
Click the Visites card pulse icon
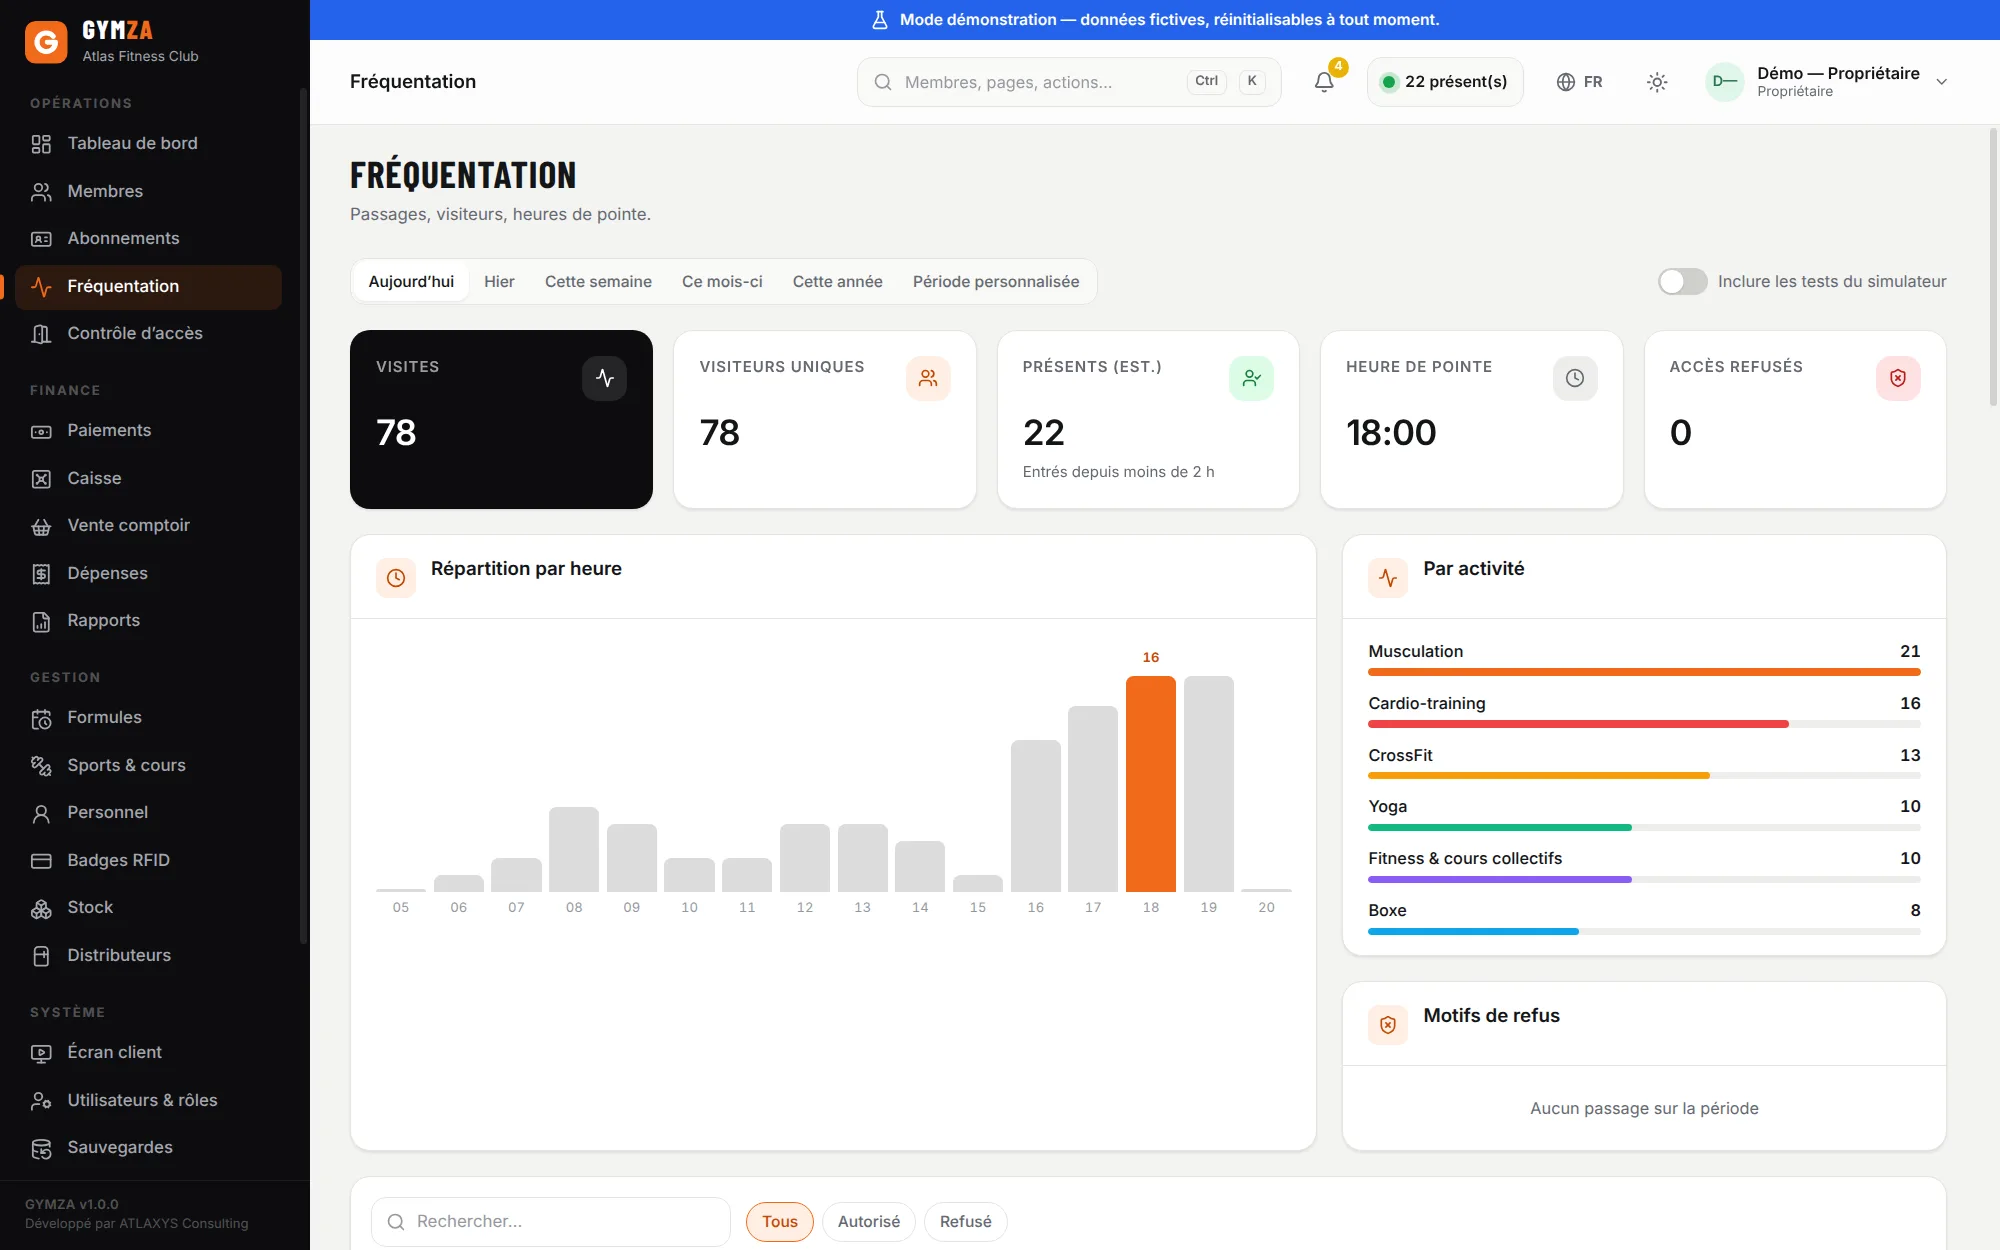click(x=605, y=378)
